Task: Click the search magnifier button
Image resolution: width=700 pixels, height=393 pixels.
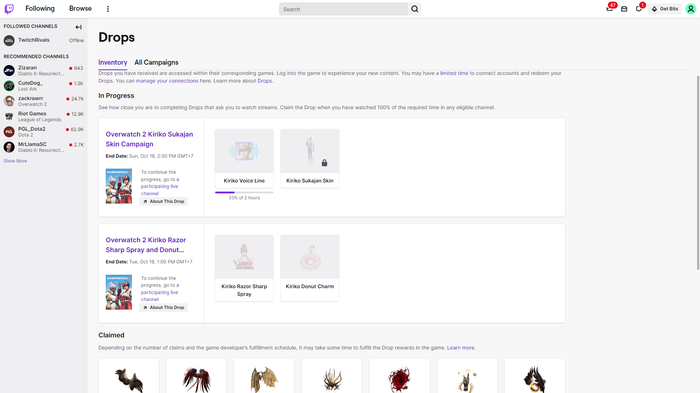Action: [x=415, y=9]
